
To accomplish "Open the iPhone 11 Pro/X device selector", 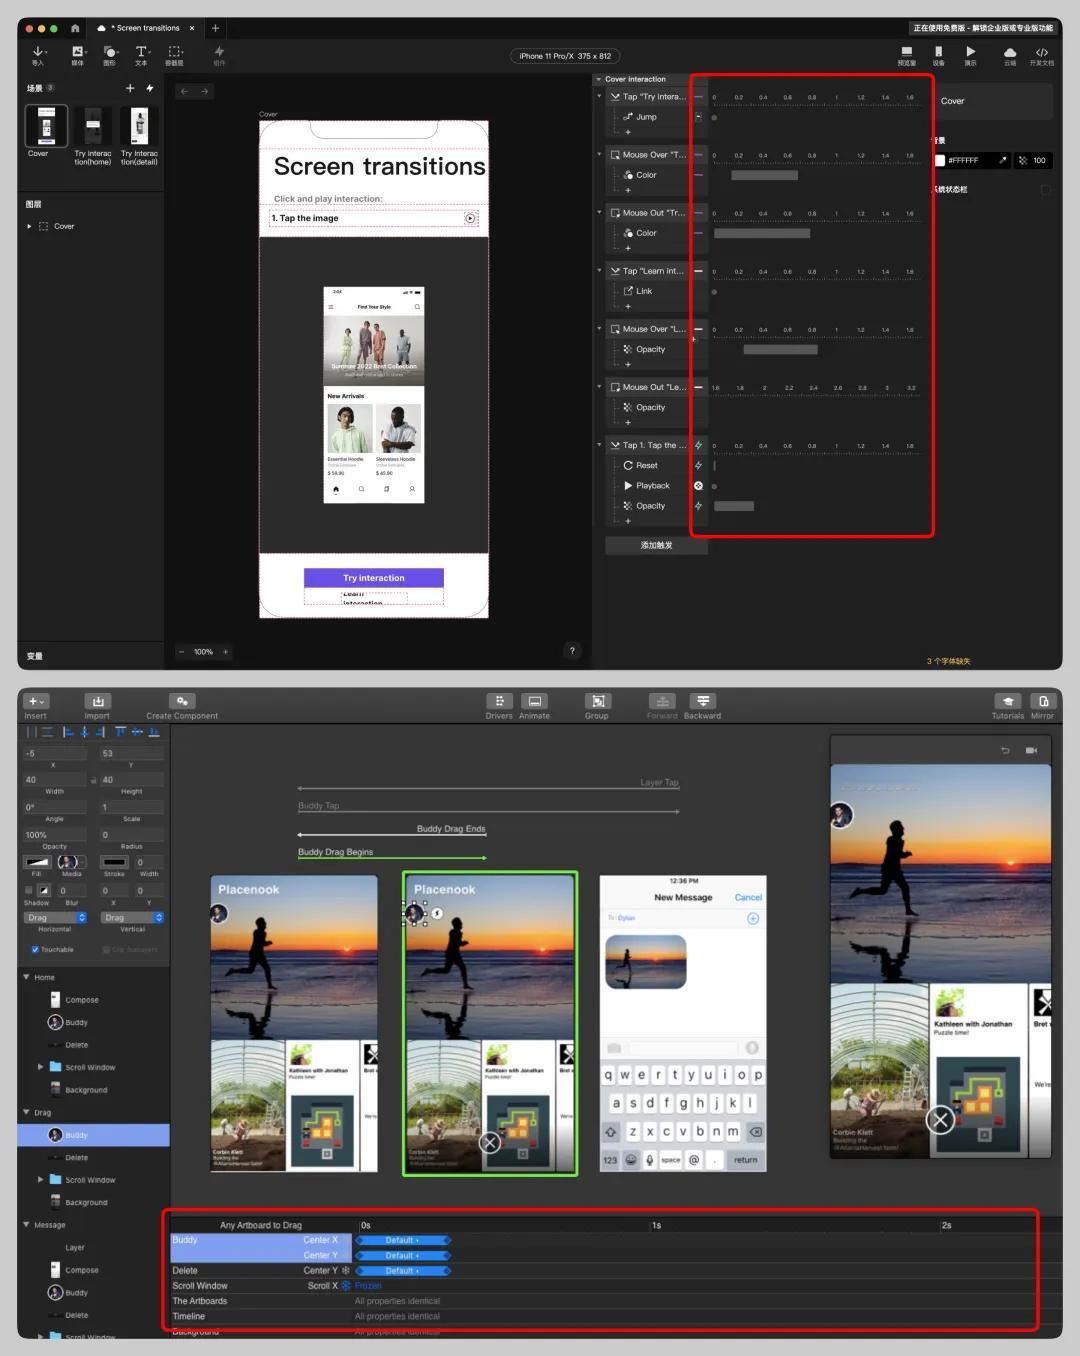I will 565,56.
